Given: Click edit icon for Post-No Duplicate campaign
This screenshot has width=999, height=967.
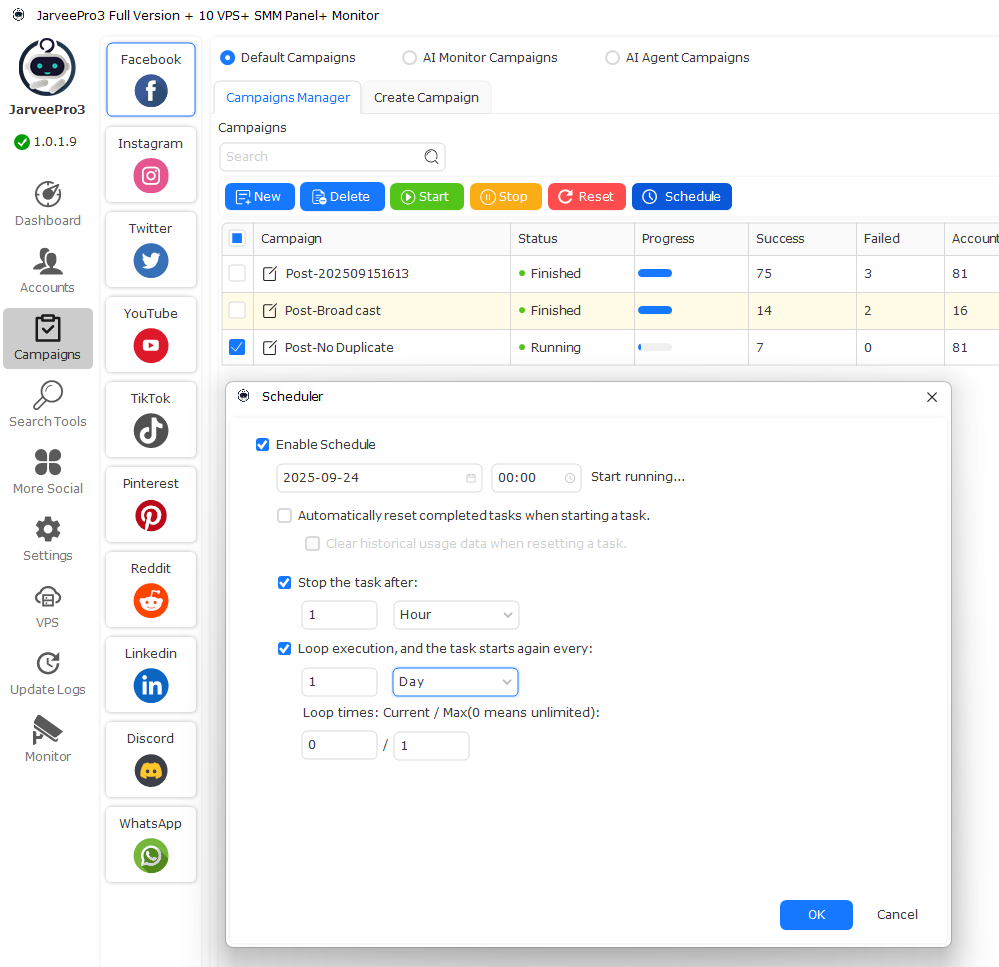Looking at the screenshot, I should pos(270,348).
